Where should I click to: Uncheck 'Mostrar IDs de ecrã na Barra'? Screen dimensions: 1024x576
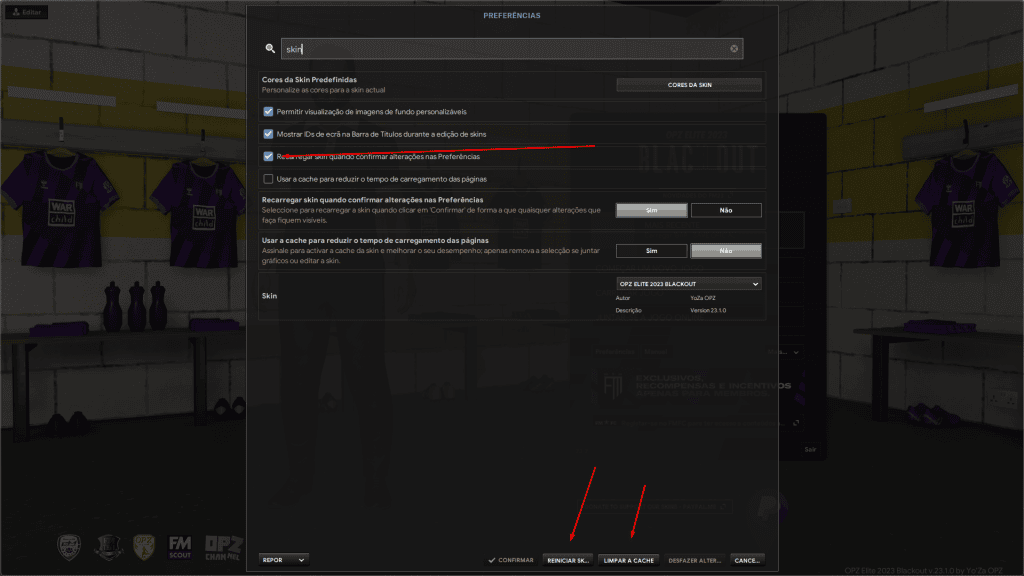point(268,134)
